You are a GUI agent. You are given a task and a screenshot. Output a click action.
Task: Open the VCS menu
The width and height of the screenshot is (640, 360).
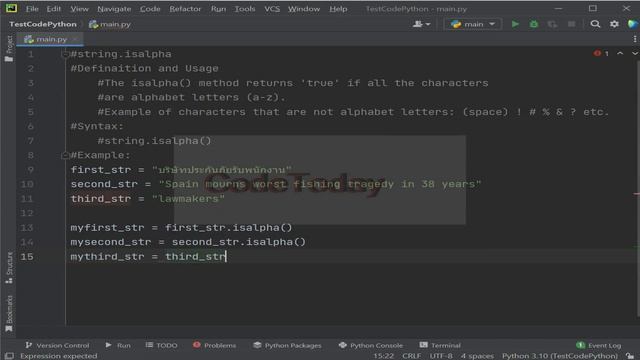pyautogui.click(x=272, y=9)
